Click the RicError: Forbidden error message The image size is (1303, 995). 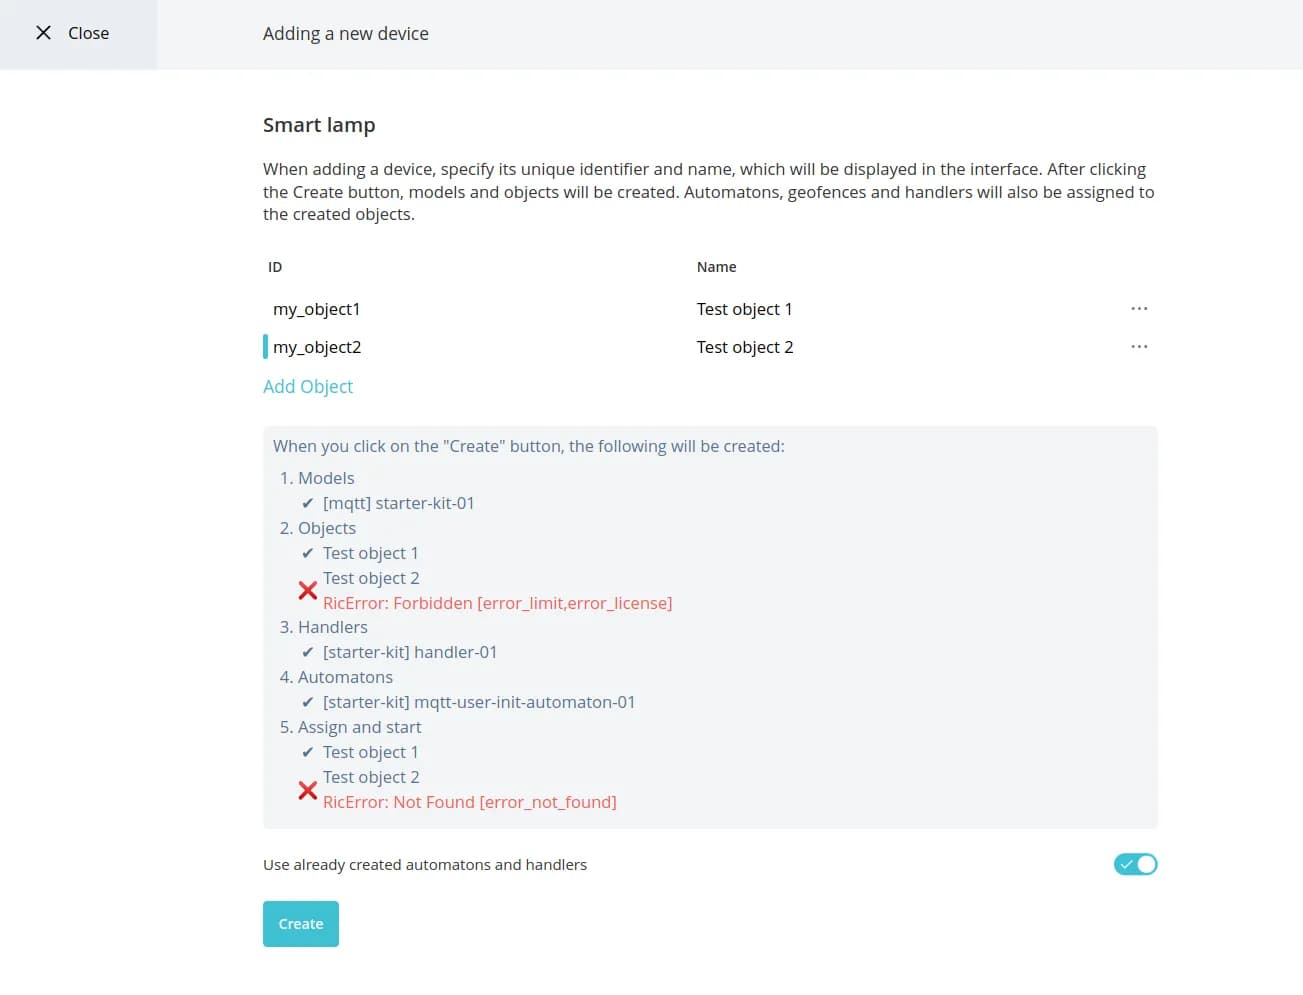click(497, 604)
